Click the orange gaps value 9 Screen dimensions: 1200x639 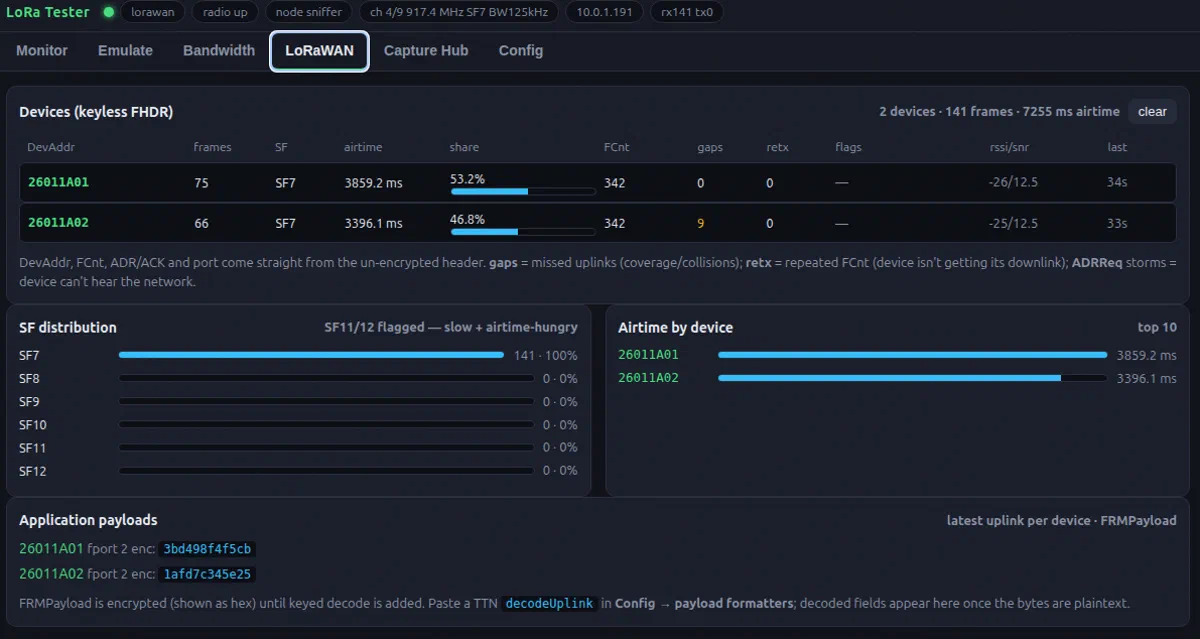pyautogui.click(x=700, y=223)
